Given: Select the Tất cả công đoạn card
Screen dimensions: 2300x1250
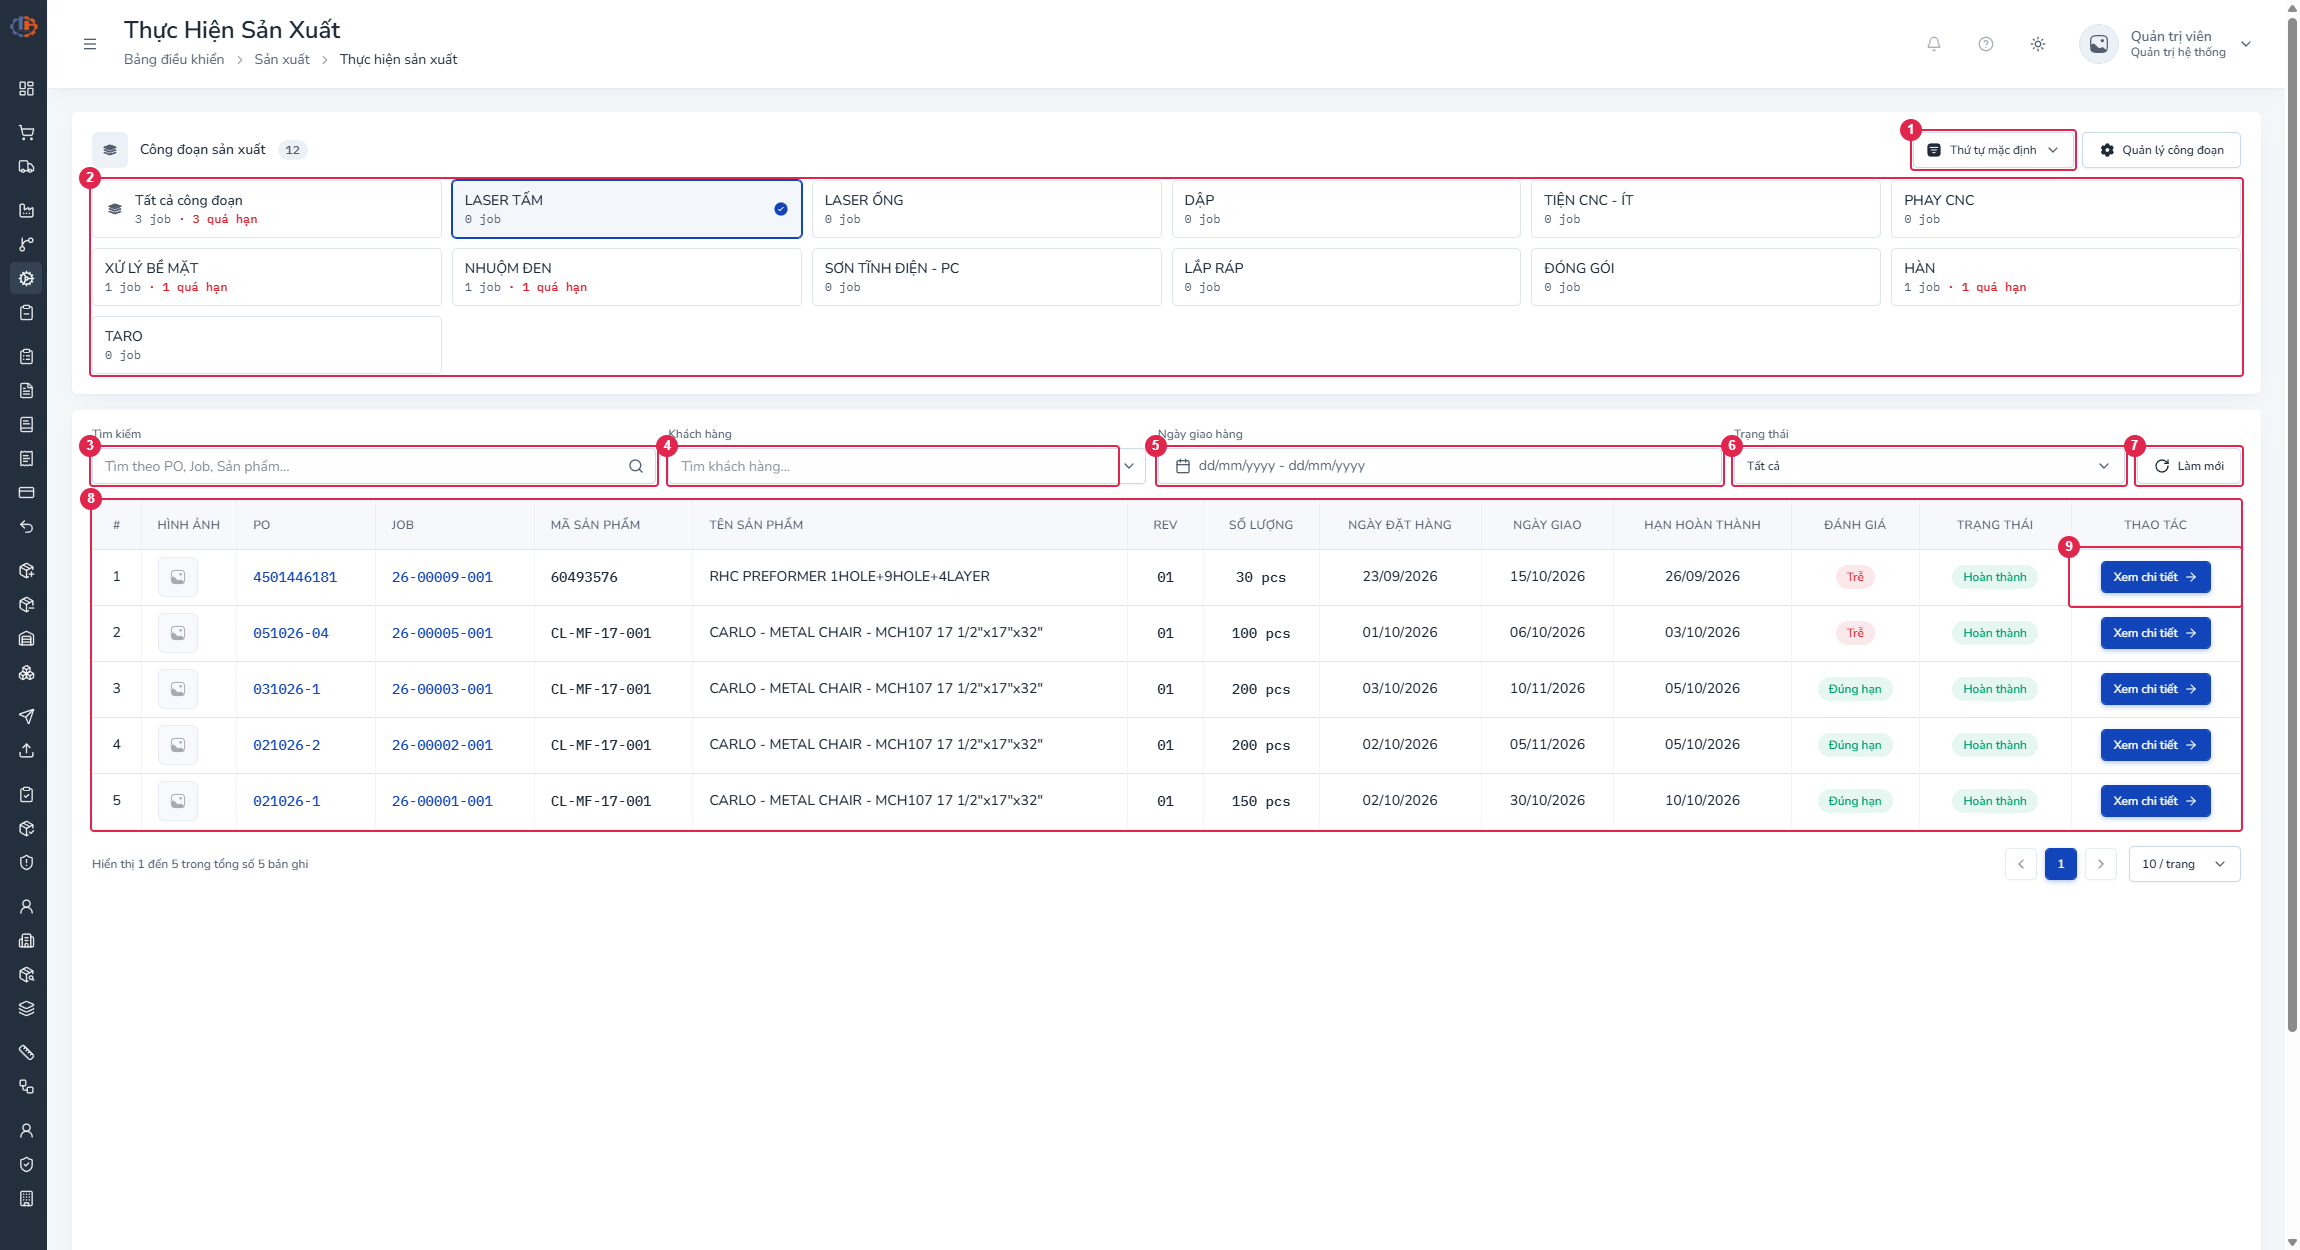Looking at the screenshot, I should click(x=266, y=209).
